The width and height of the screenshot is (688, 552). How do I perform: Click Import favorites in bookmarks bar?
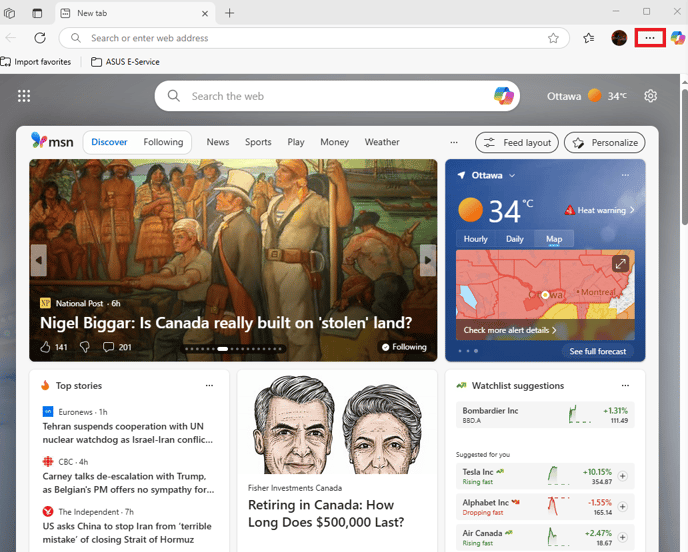(36, 62)
